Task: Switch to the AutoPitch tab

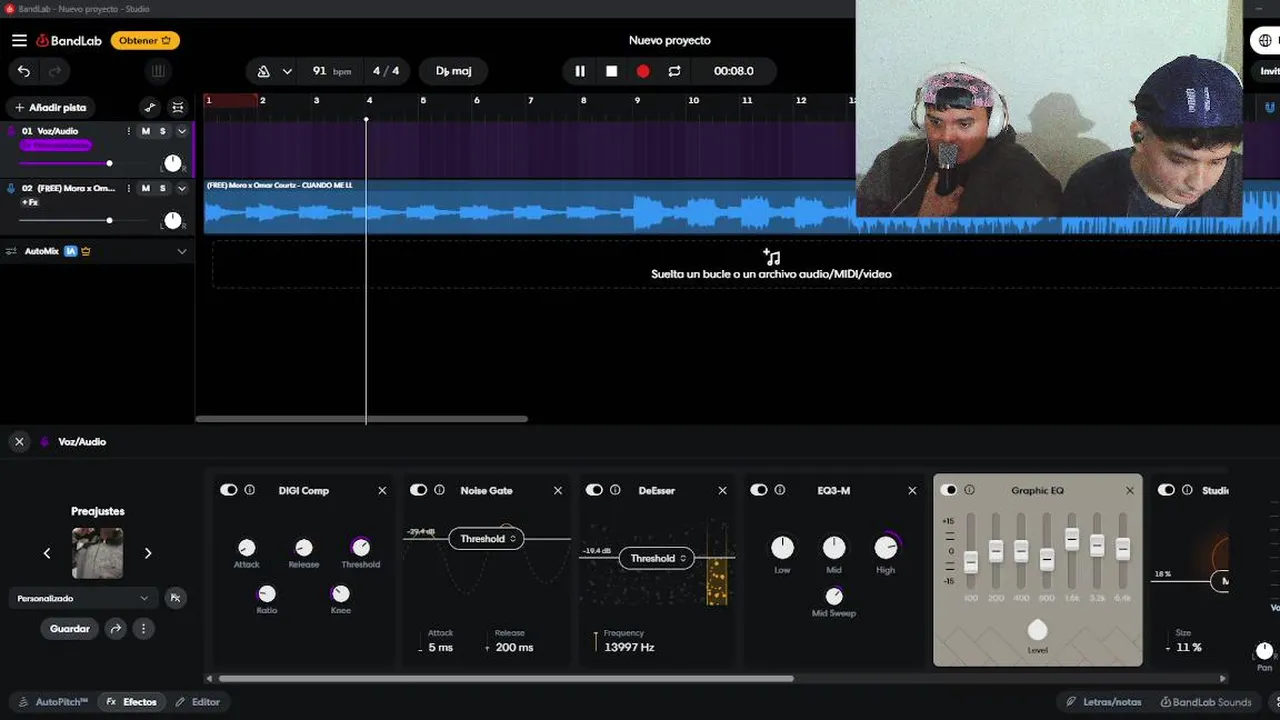Action: pos(53,702)
